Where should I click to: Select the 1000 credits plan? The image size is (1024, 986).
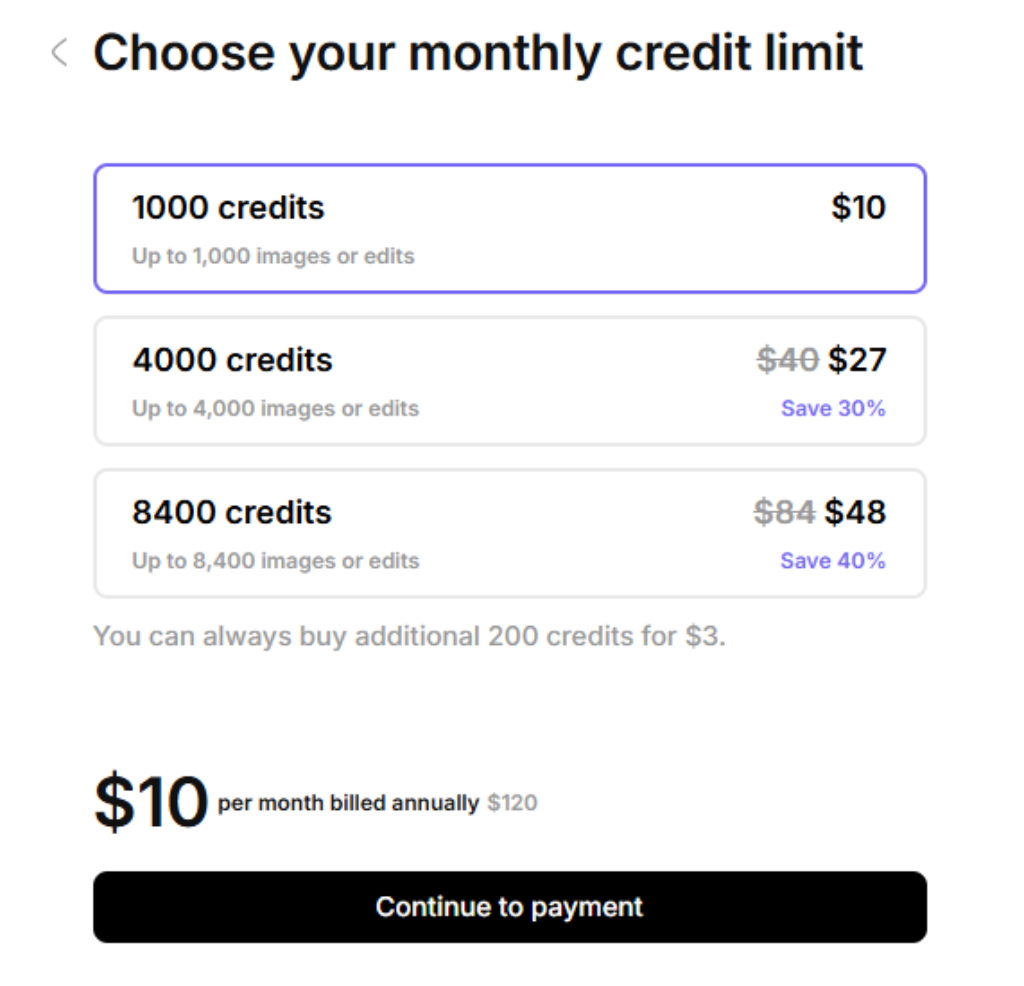coord(510,227)
